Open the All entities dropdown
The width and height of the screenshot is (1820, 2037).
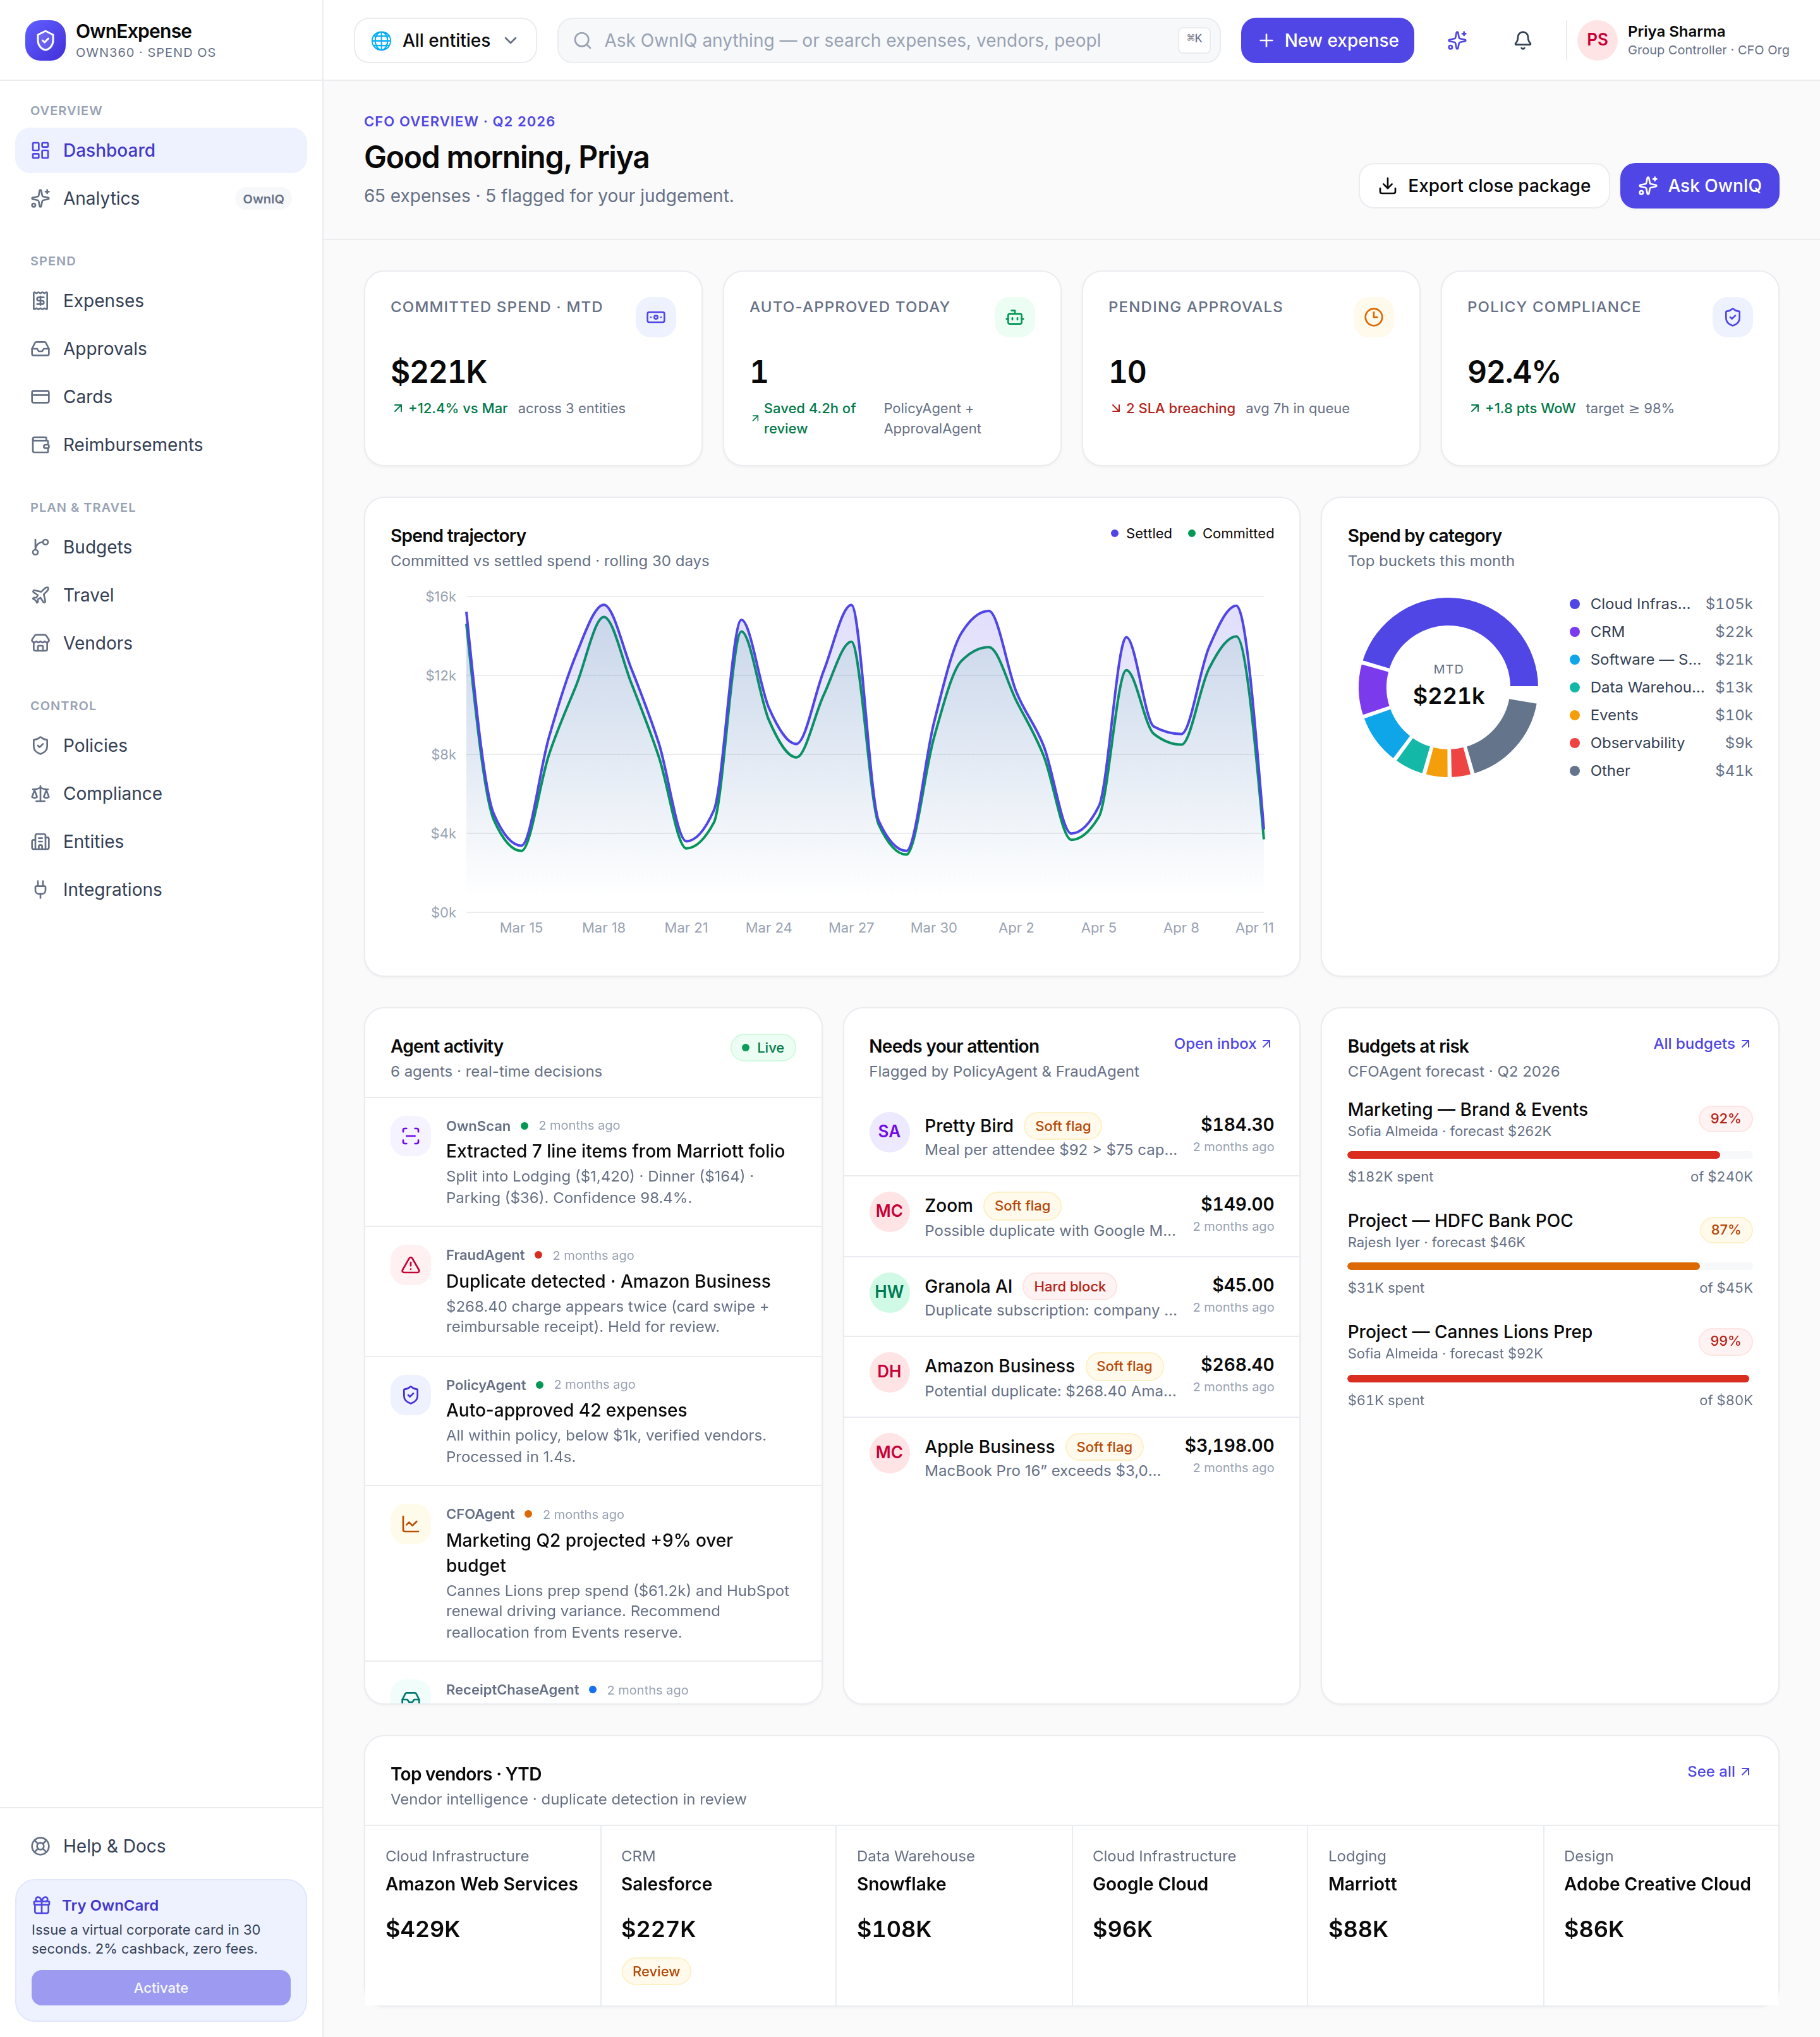[x=445, y=40]
